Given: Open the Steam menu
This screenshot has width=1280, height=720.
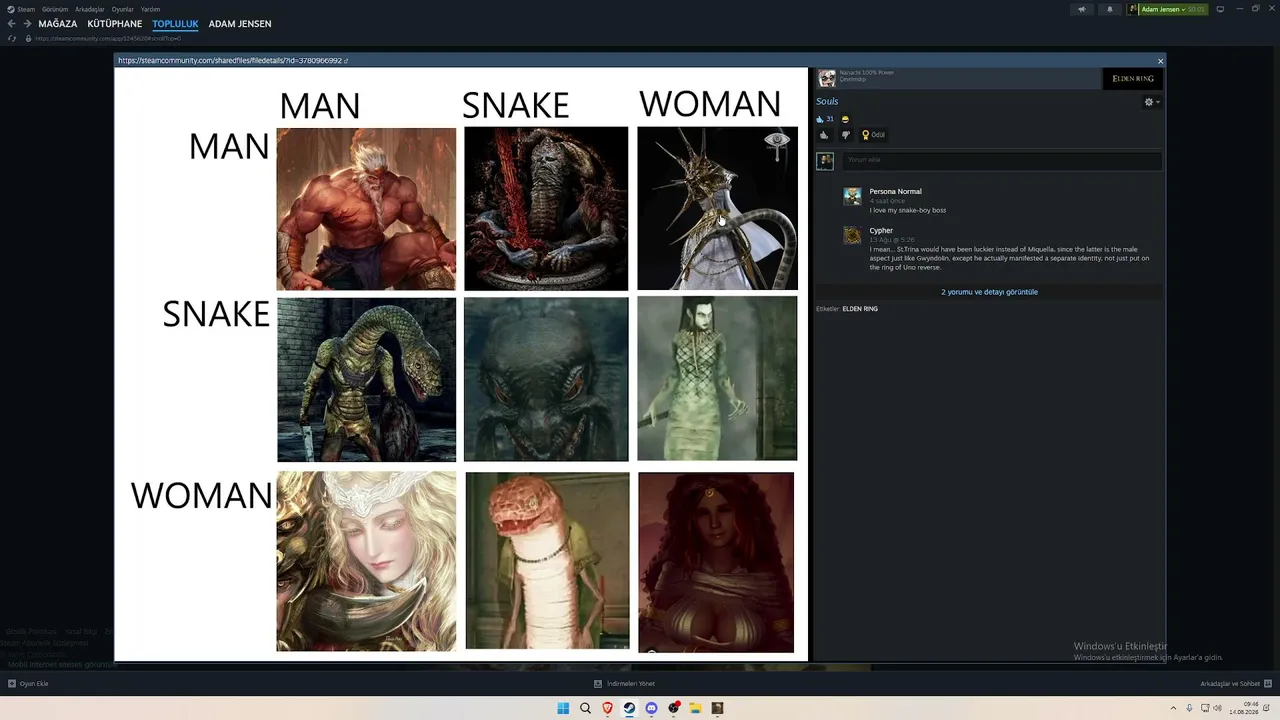Looking at the screenshot, I should click(21, 9).
